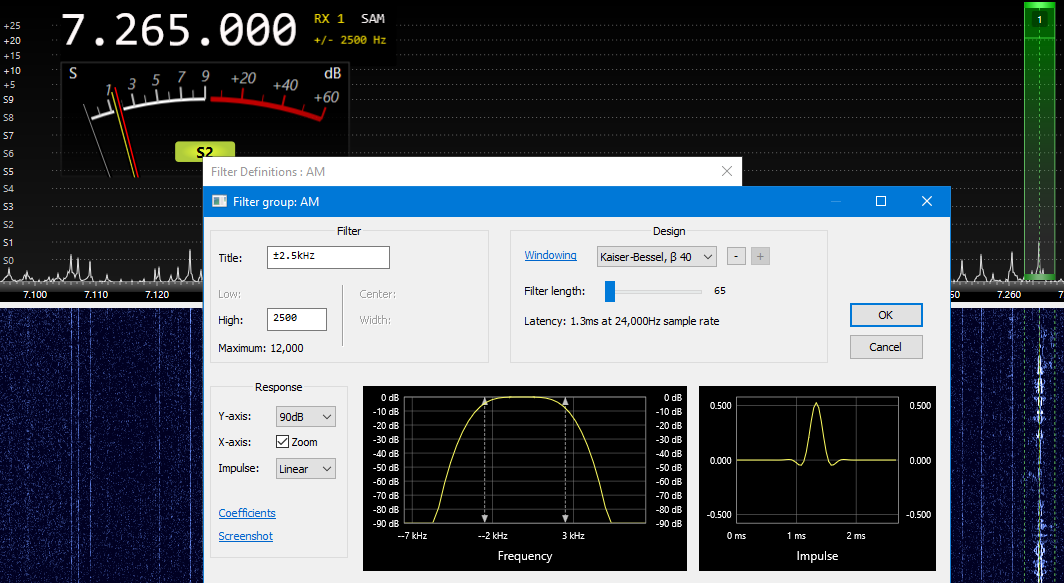
Task: Close the Filter Definitions : AM window
Action: tap(727, 171)
